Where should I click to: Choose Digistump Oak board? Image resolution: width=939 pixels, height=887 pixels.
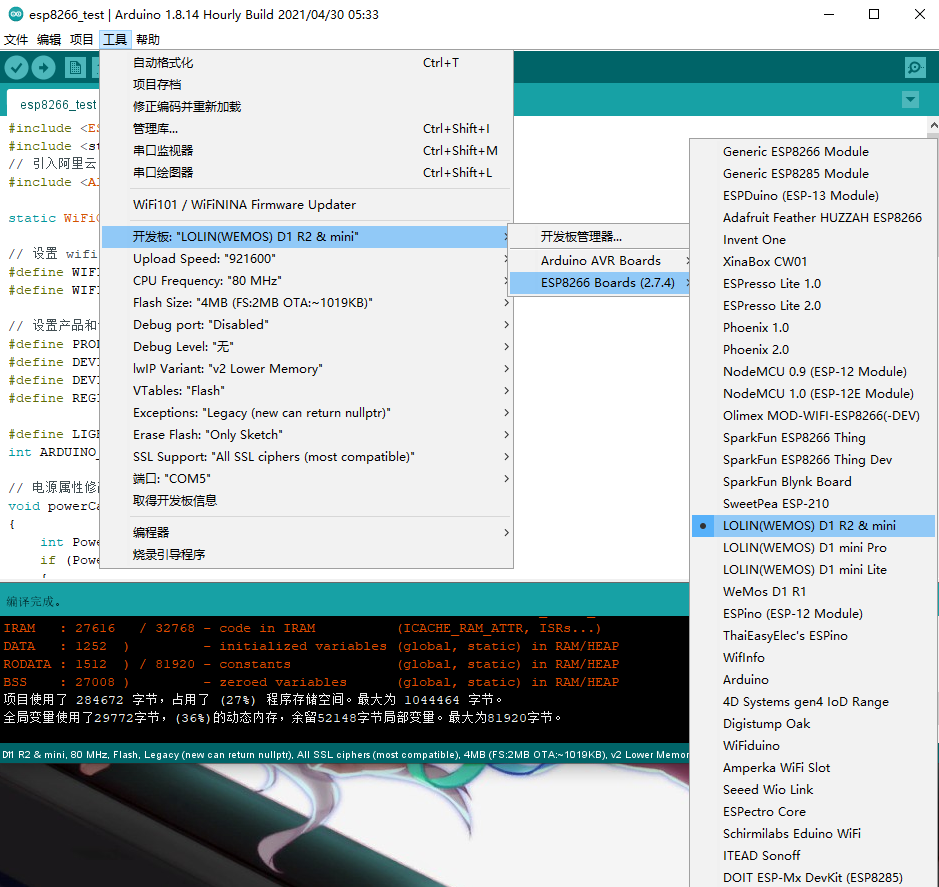(x=813, y=723)
